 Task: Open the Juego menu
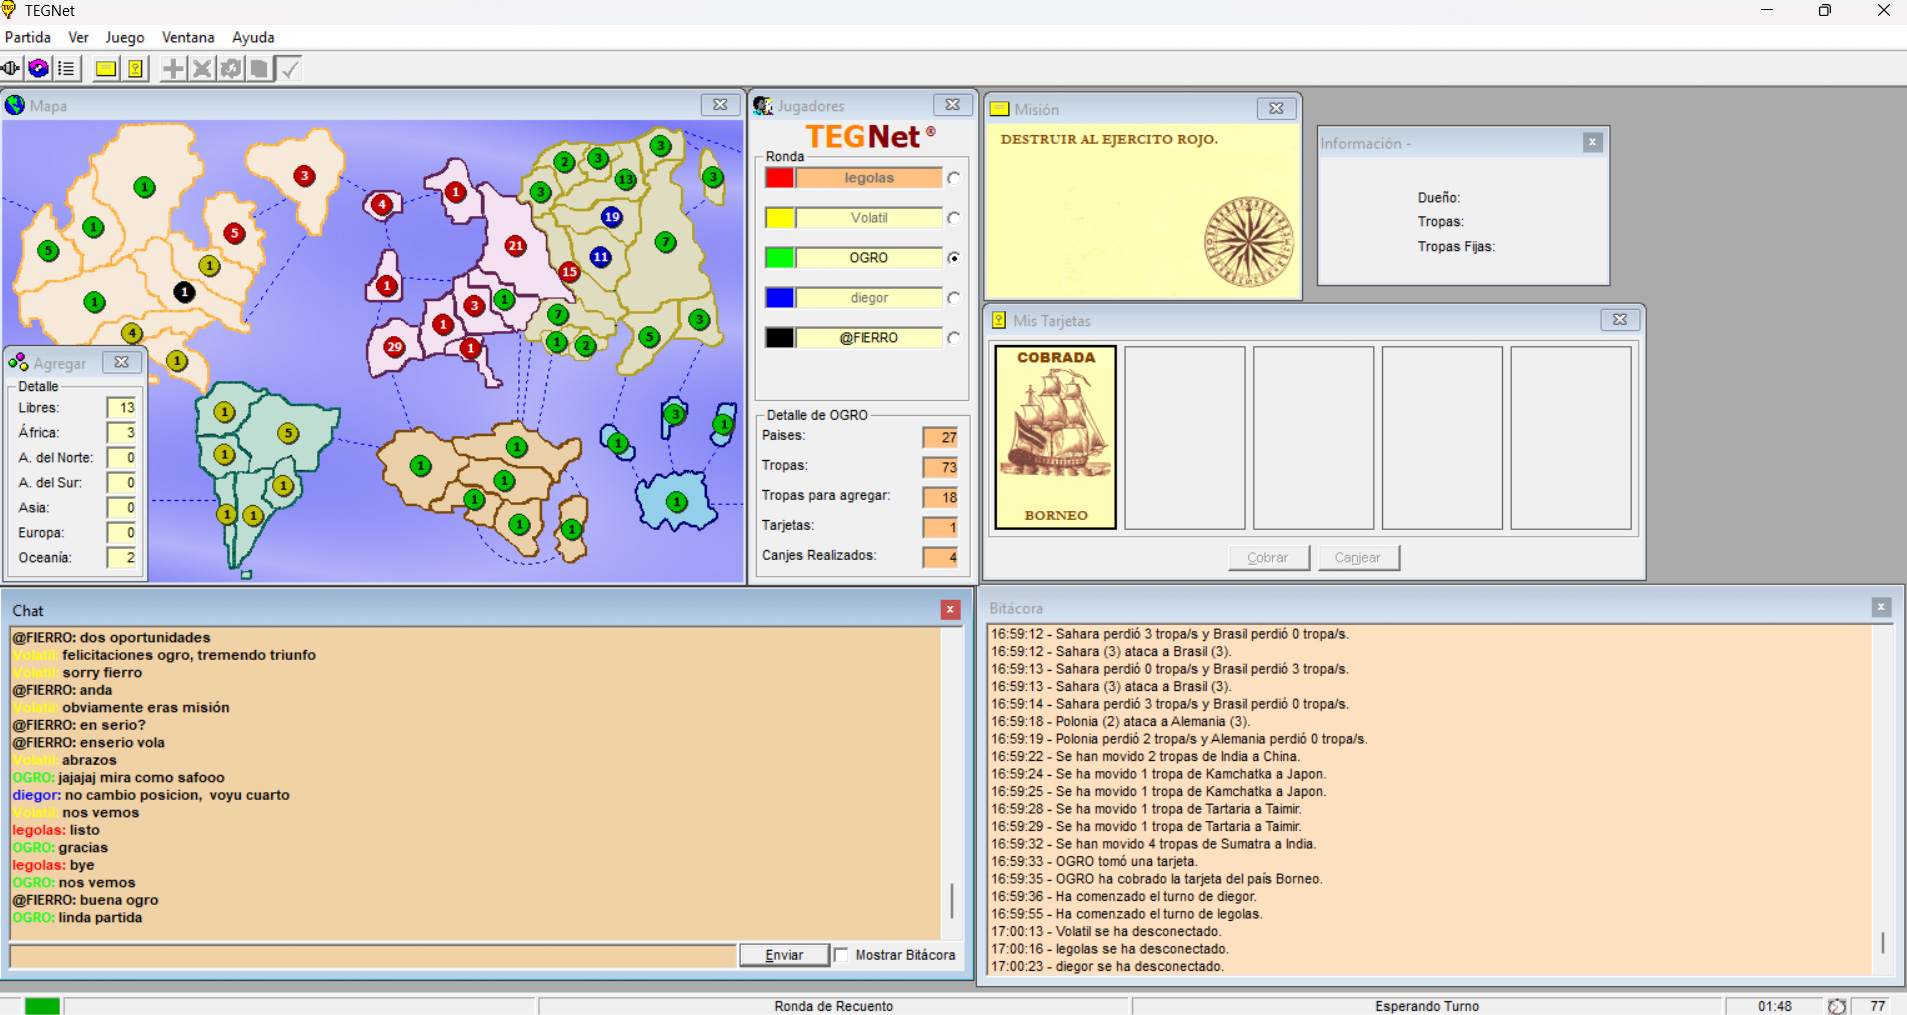click(x=125, y=37)
